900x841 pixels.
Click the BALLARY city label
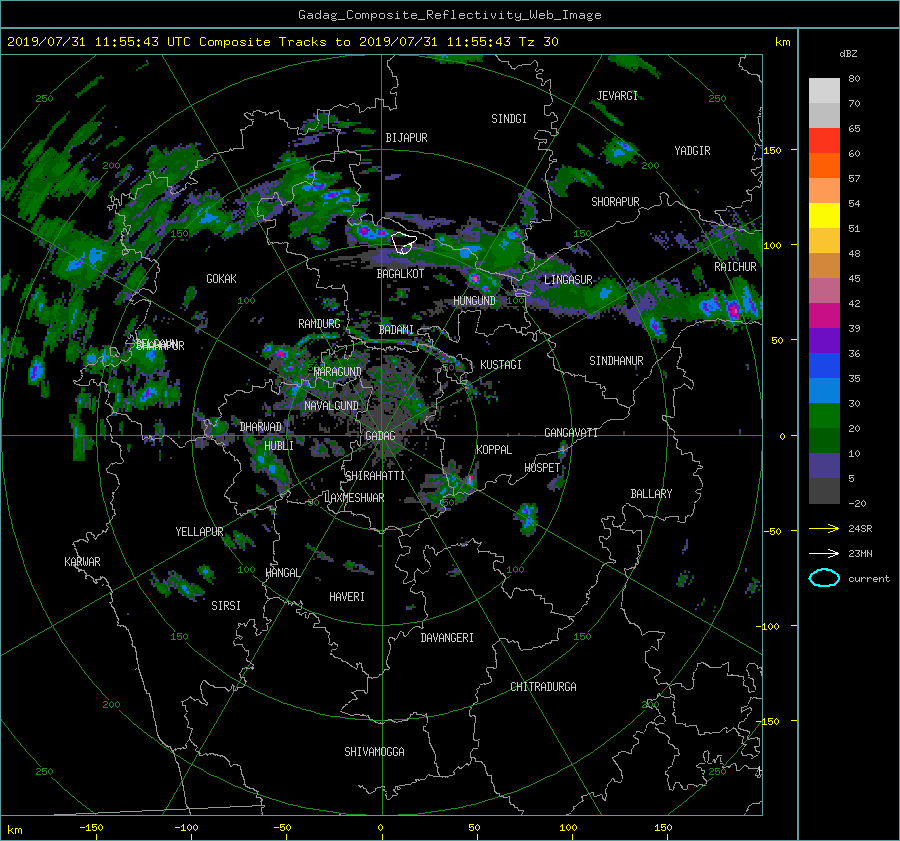tap(651, 494)
